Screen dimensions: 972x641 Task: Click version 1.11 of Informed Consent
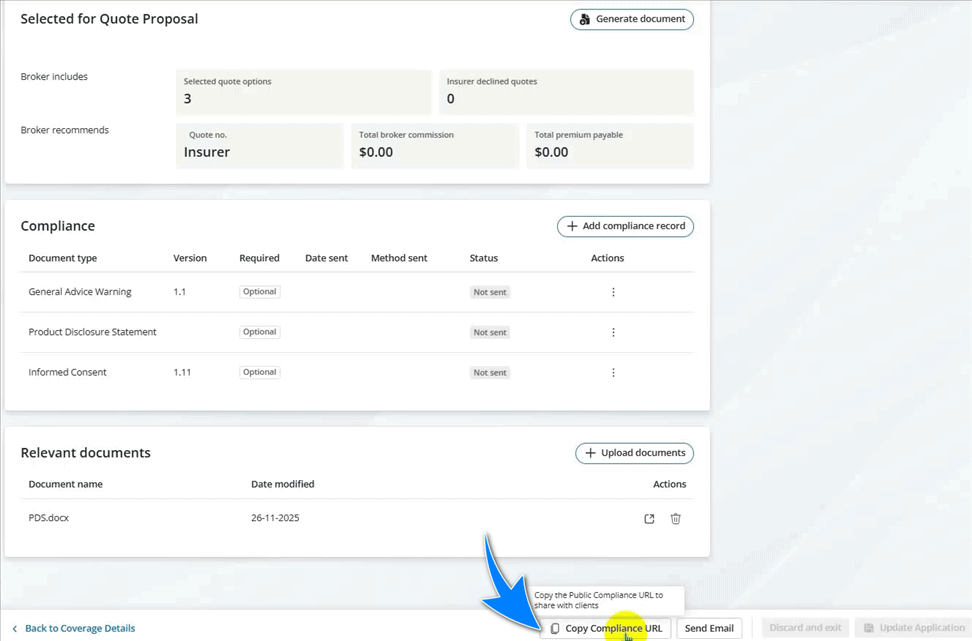click(182, 373)
